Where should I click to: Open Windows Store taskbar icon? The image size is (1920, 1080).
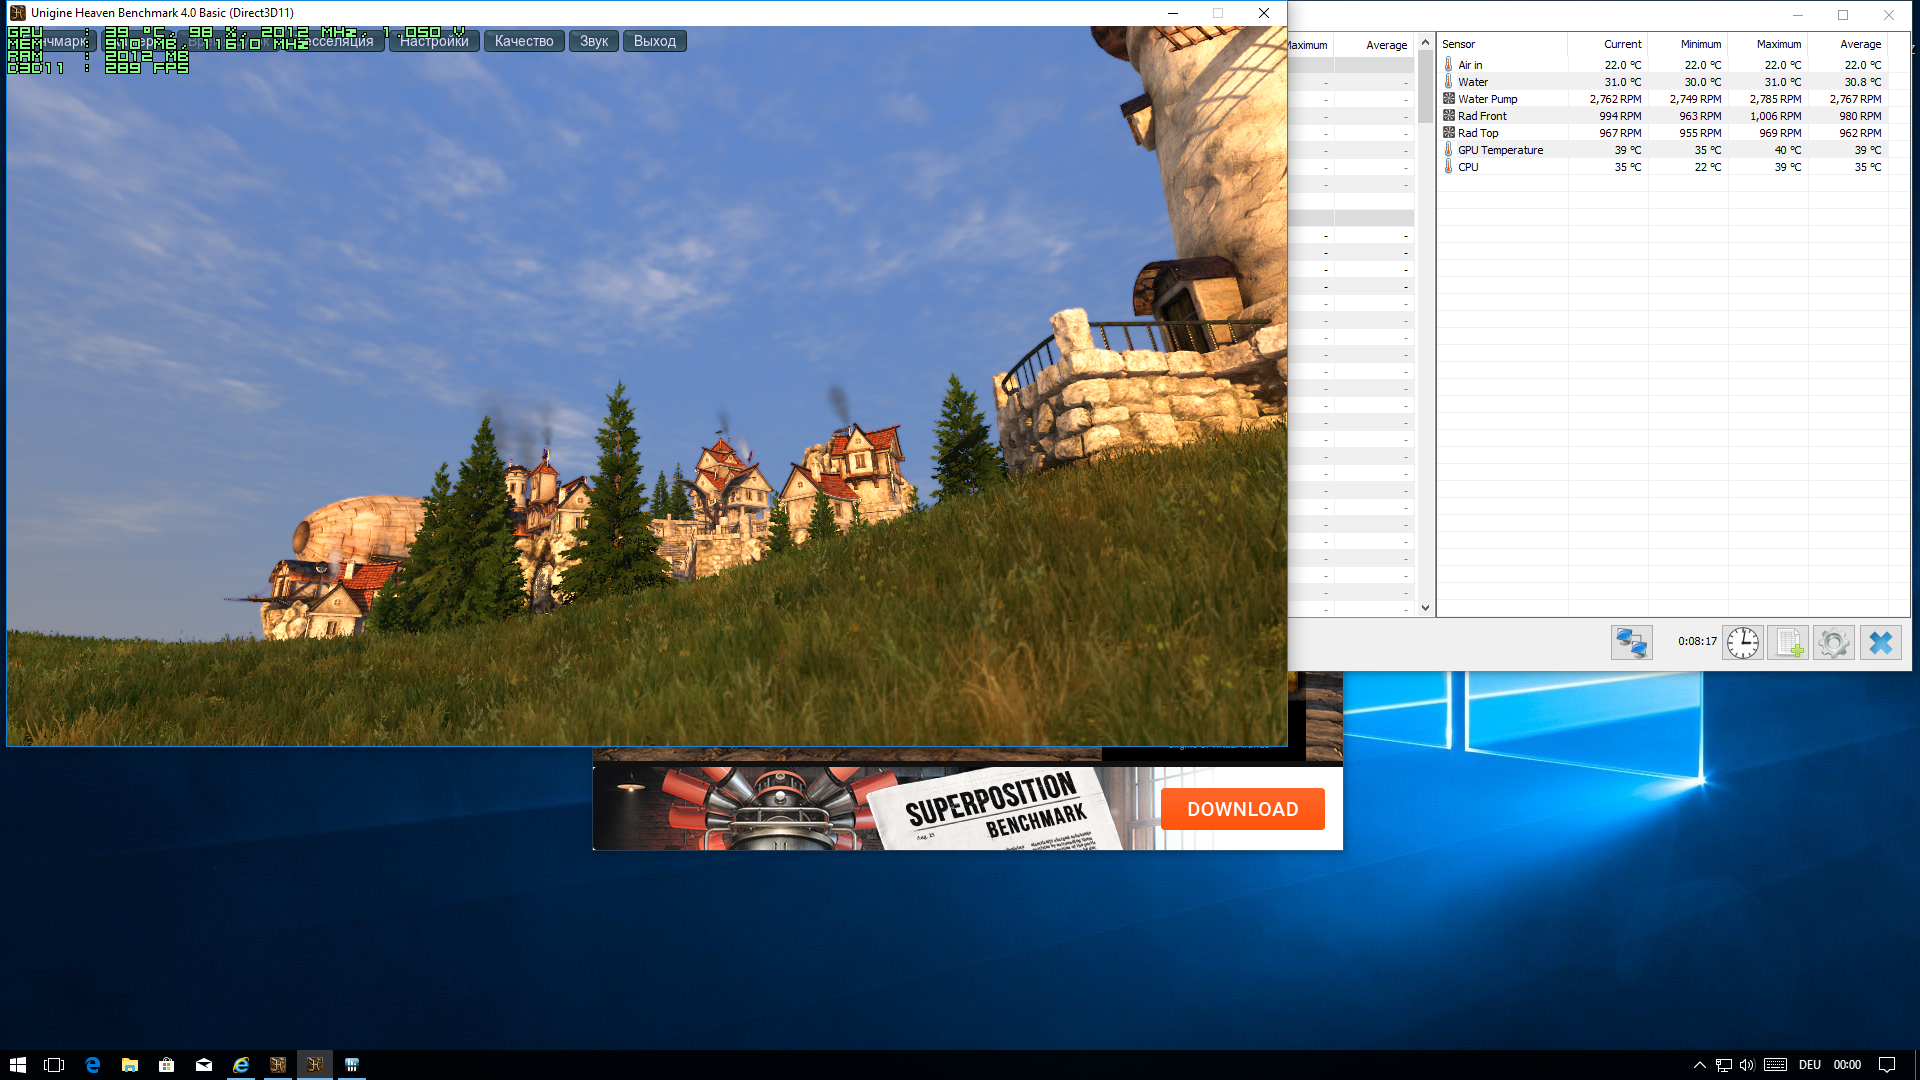pyautogui.click(x=167, y=1065)
